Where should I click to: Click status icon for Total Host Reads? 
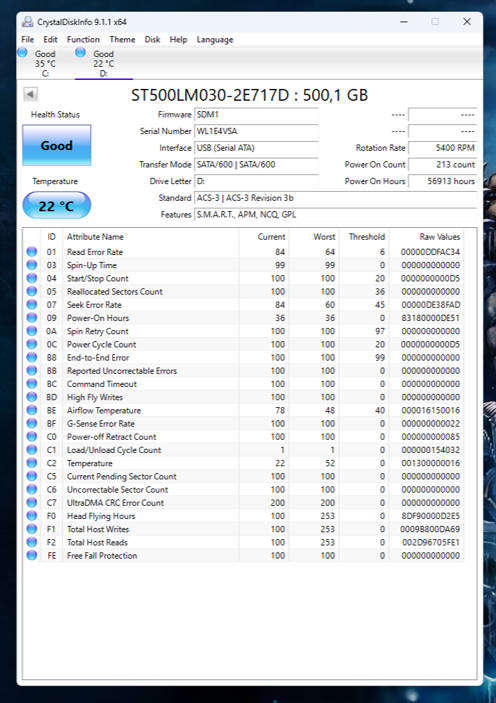pos(31,542)
